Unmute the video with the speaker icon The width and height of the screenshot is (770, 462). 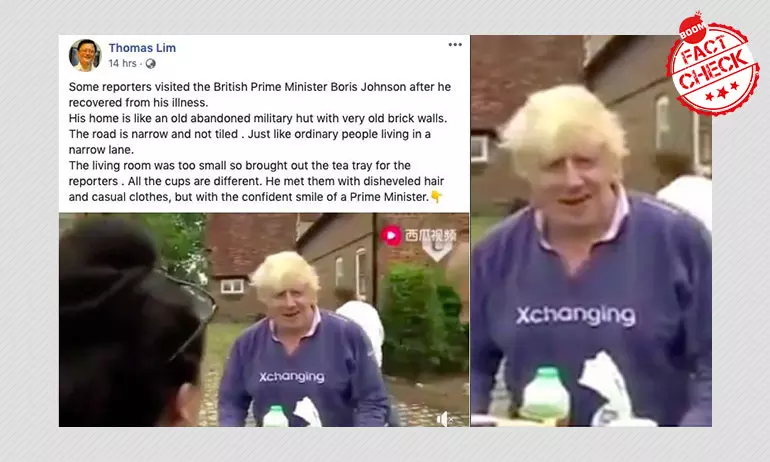pyautogui.click(x=444, y=418)
